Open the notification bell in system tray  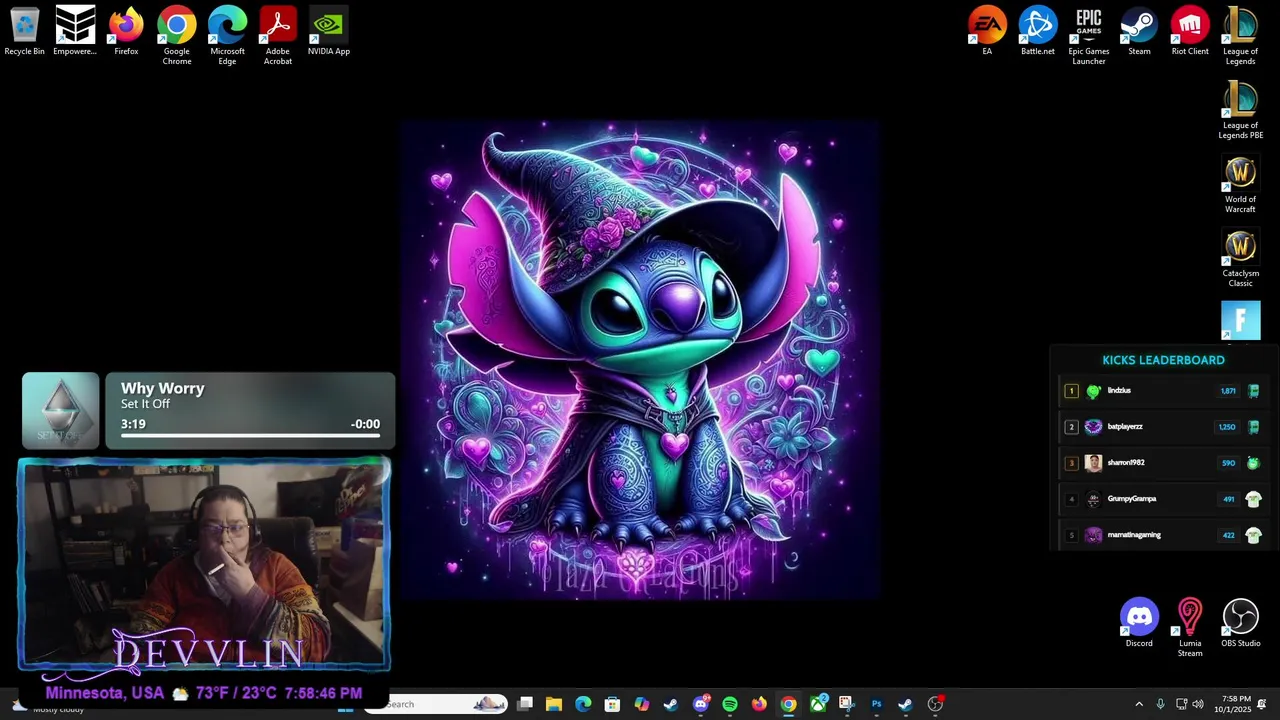pyautogui.click(x=1262, y=704)
